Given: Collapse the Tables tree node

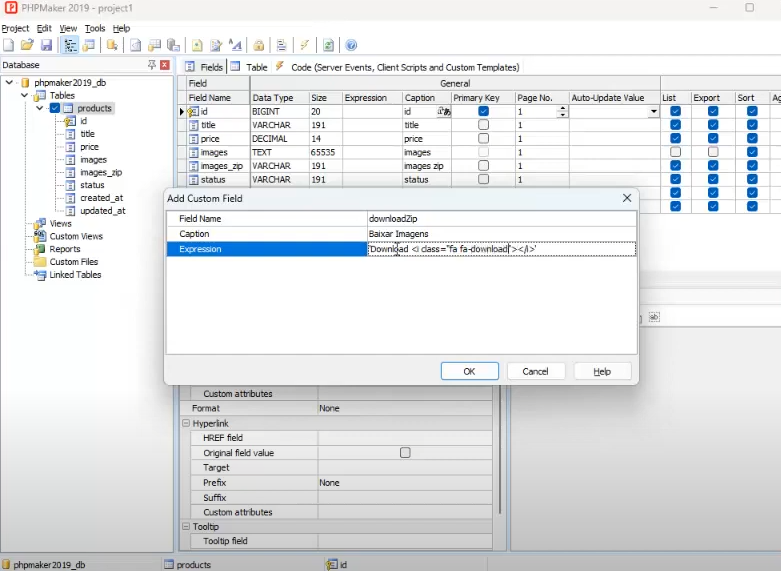Looking at the screenshot, I should pos(24,95).
